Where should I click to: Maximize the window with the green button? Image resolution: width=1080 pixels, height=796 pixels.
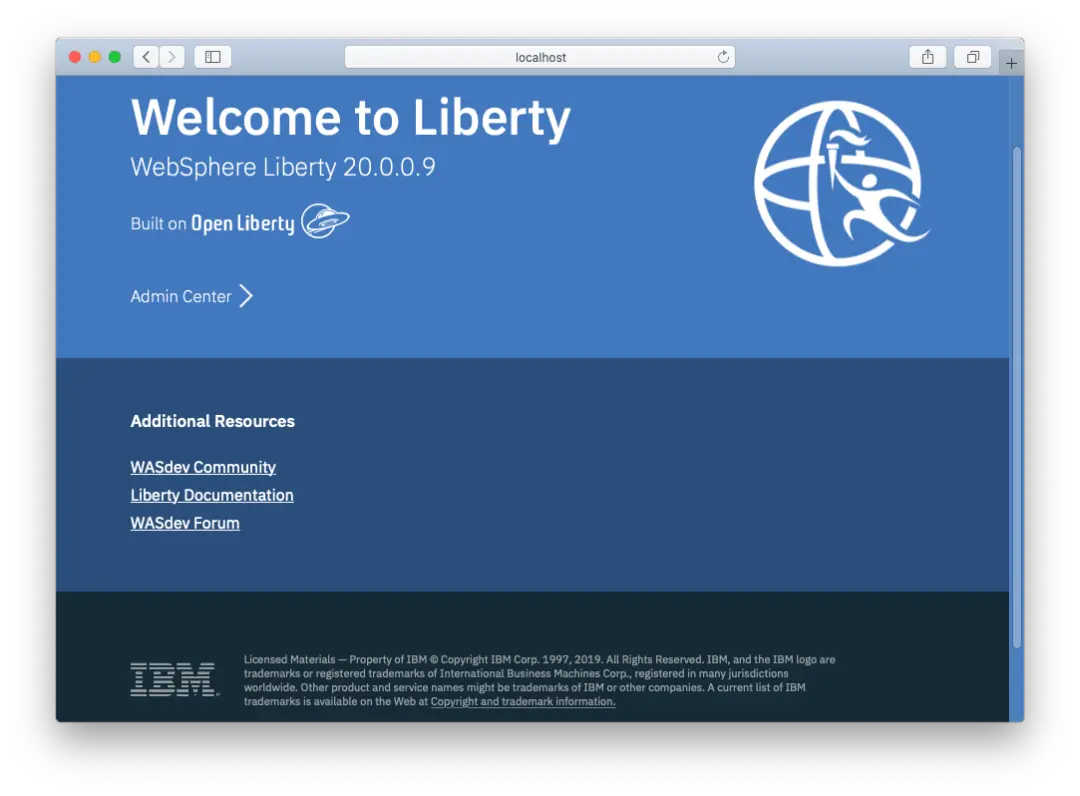115,57
